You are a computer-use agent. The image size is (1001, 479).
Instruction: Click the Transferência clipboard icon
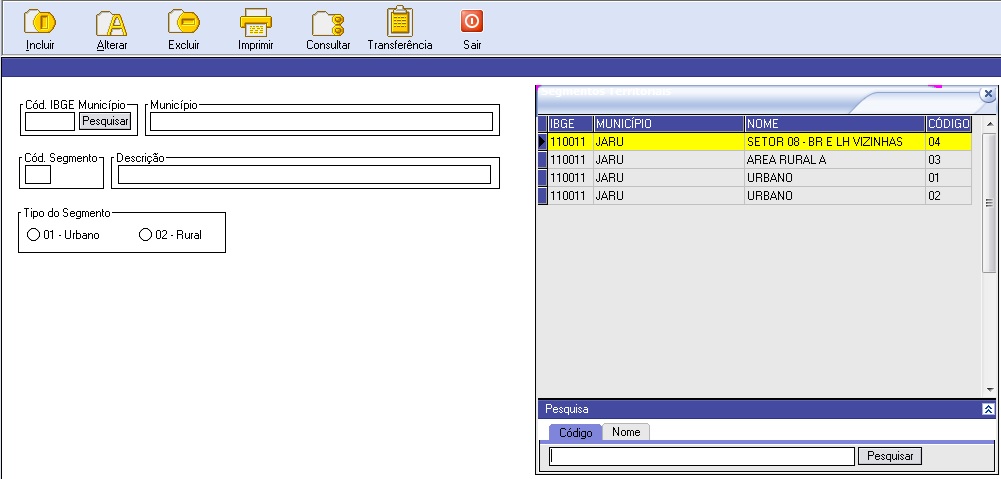coord(399,22)
